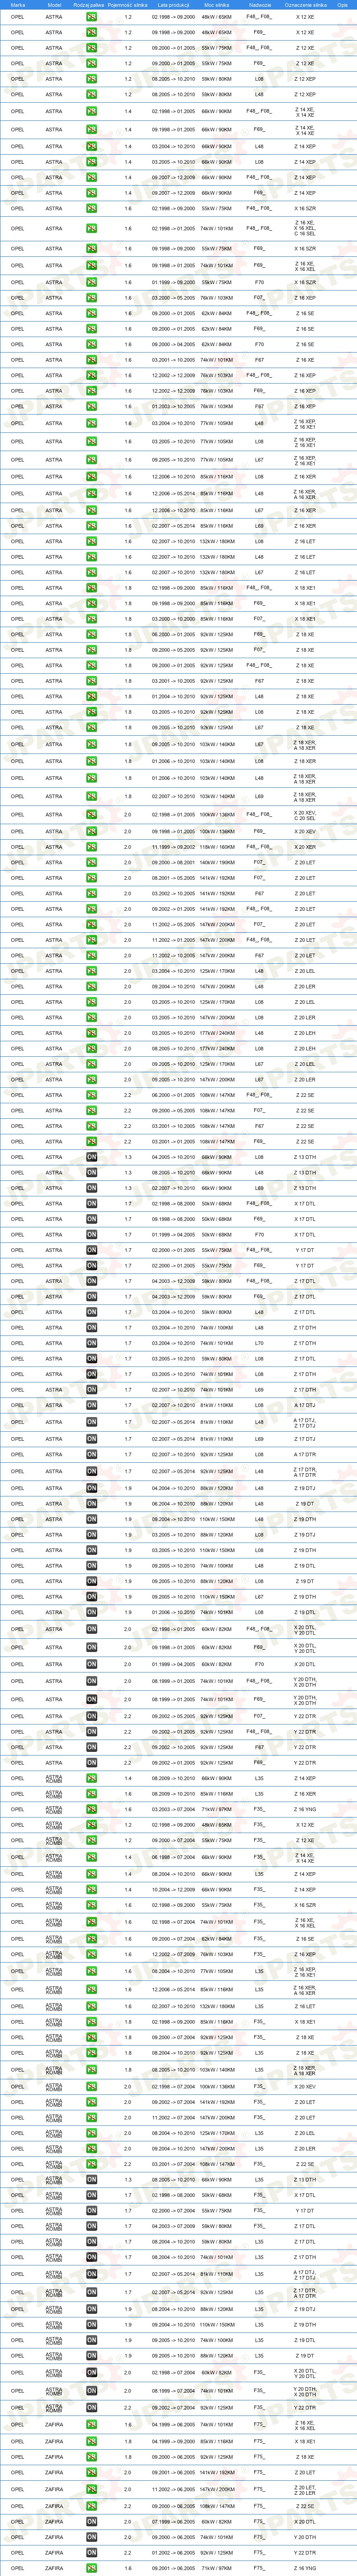Select ASTRA KOMBI X 16 SZR engine code cell

(305, 1904)
